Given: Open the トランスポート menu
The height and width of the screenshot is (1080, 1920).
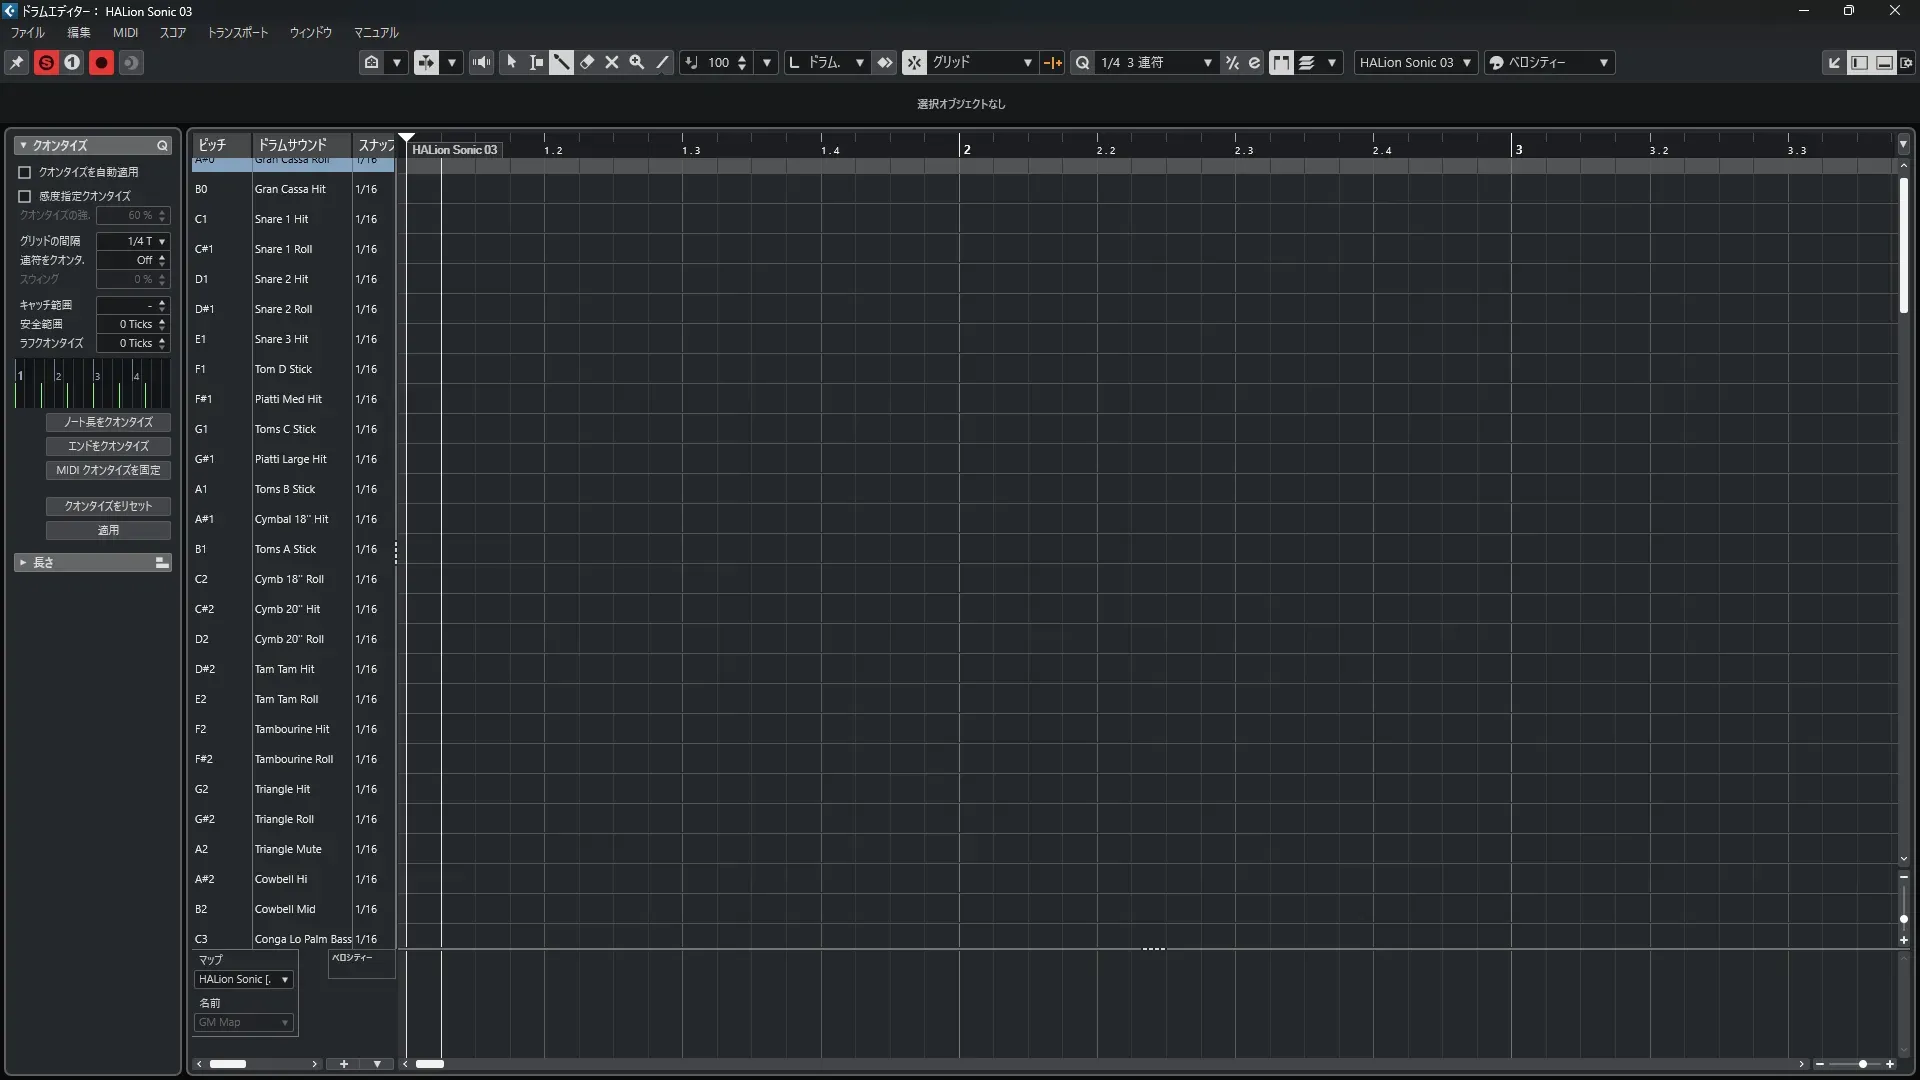Looking at the screenshot, I should pos(237,32).
